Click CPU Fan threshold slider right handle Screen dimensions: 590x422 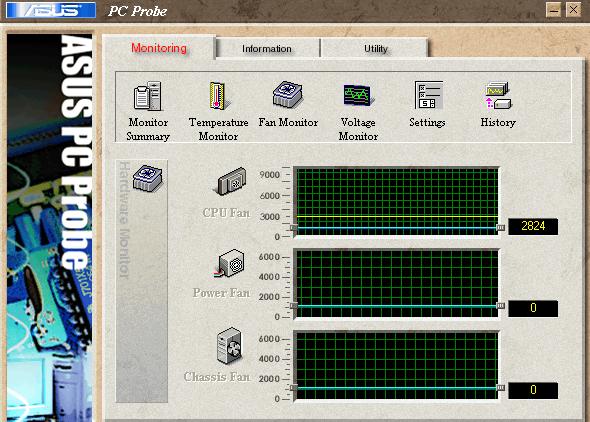500,228
